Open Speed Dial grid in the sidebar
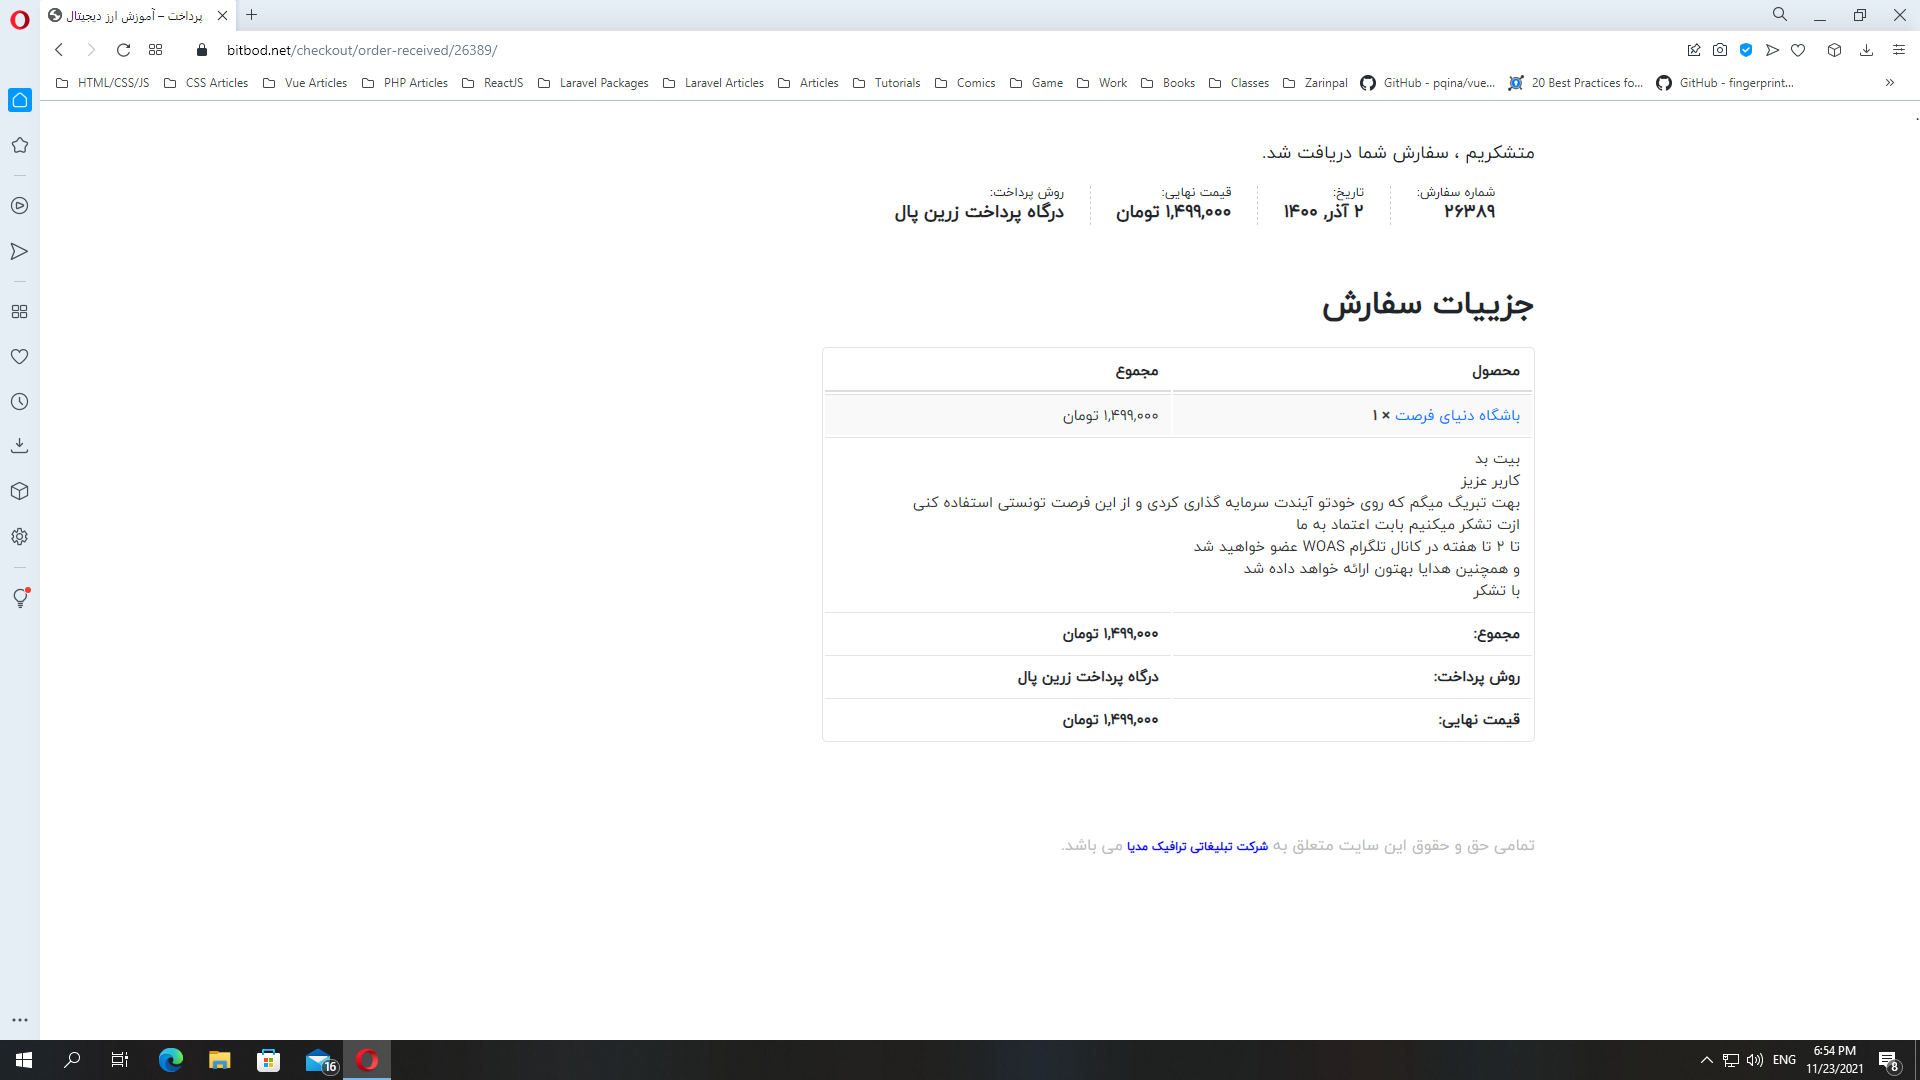 click(19, 312)
